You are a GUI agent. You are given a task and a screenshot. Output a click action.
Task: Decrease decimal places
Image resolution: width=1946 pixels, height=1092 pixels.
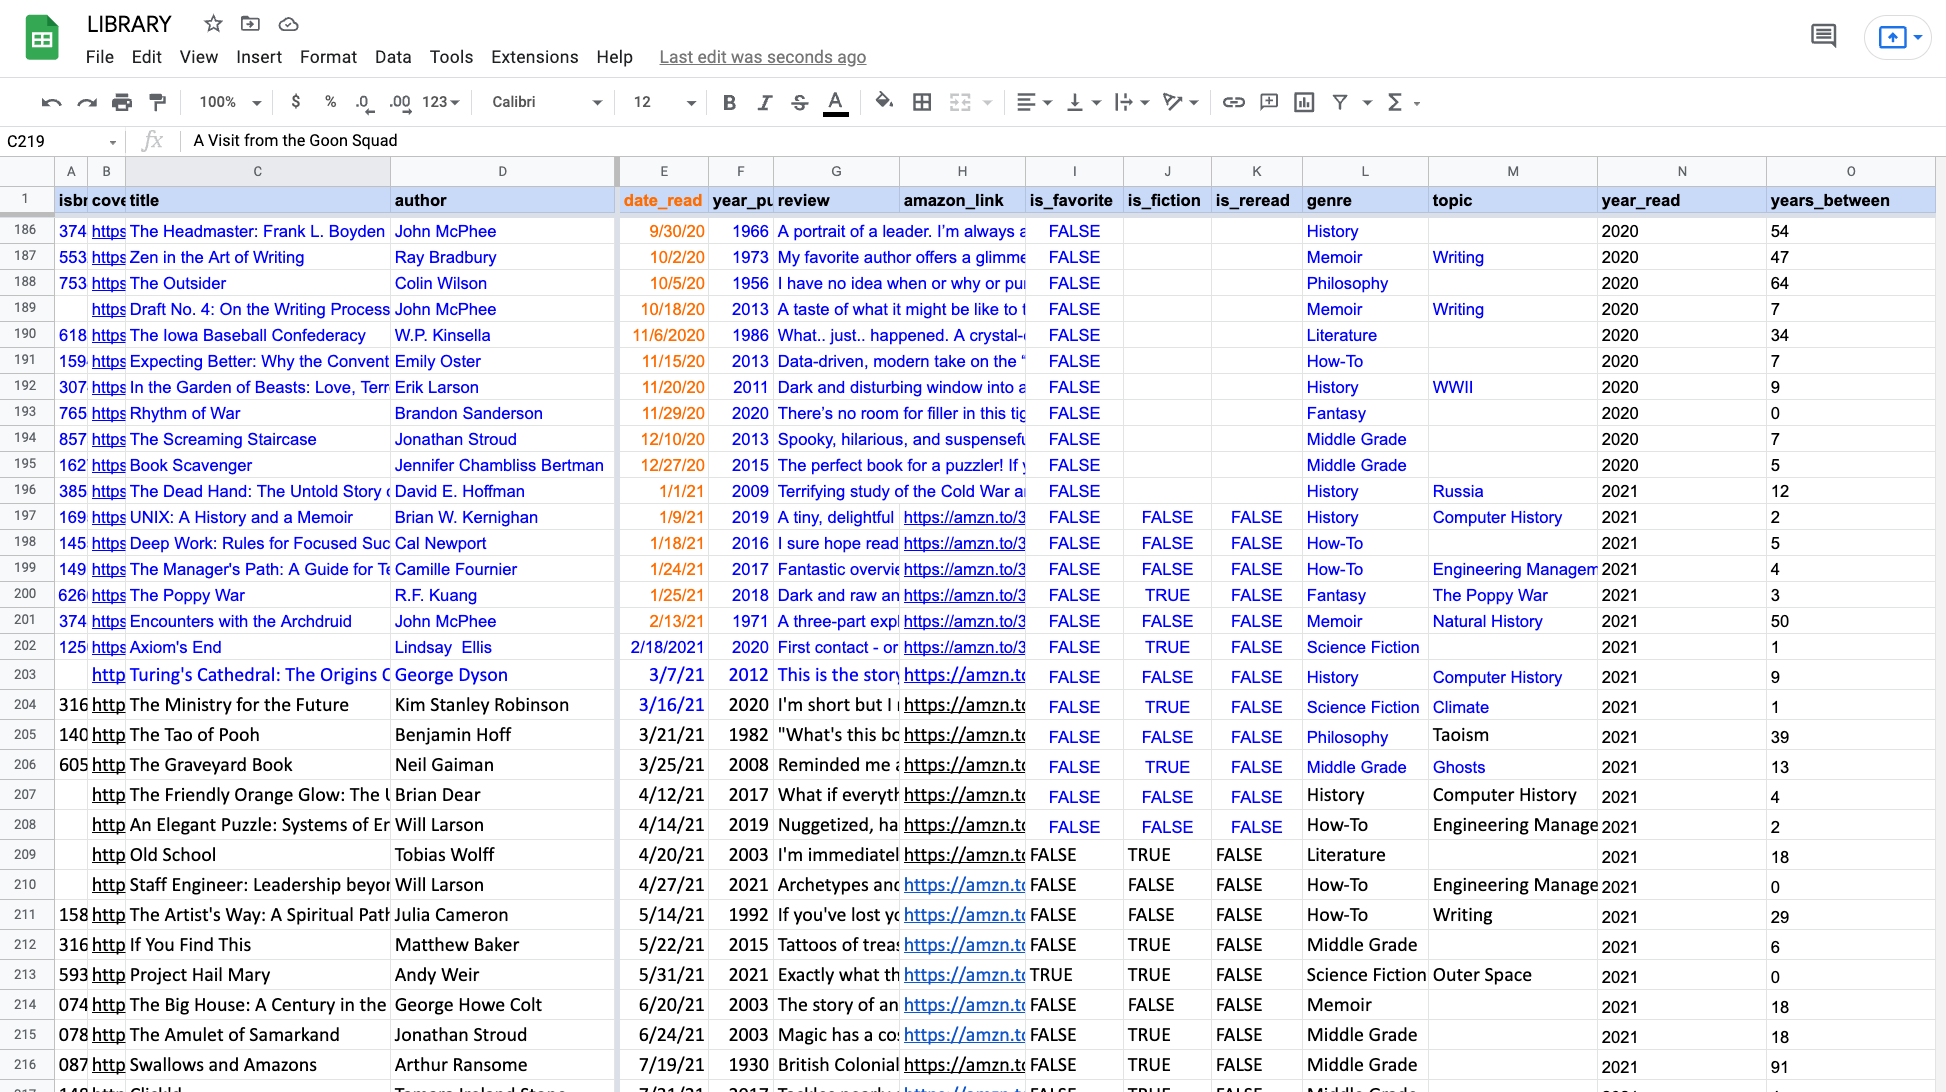pyautogui.click(x=362, y=102)
